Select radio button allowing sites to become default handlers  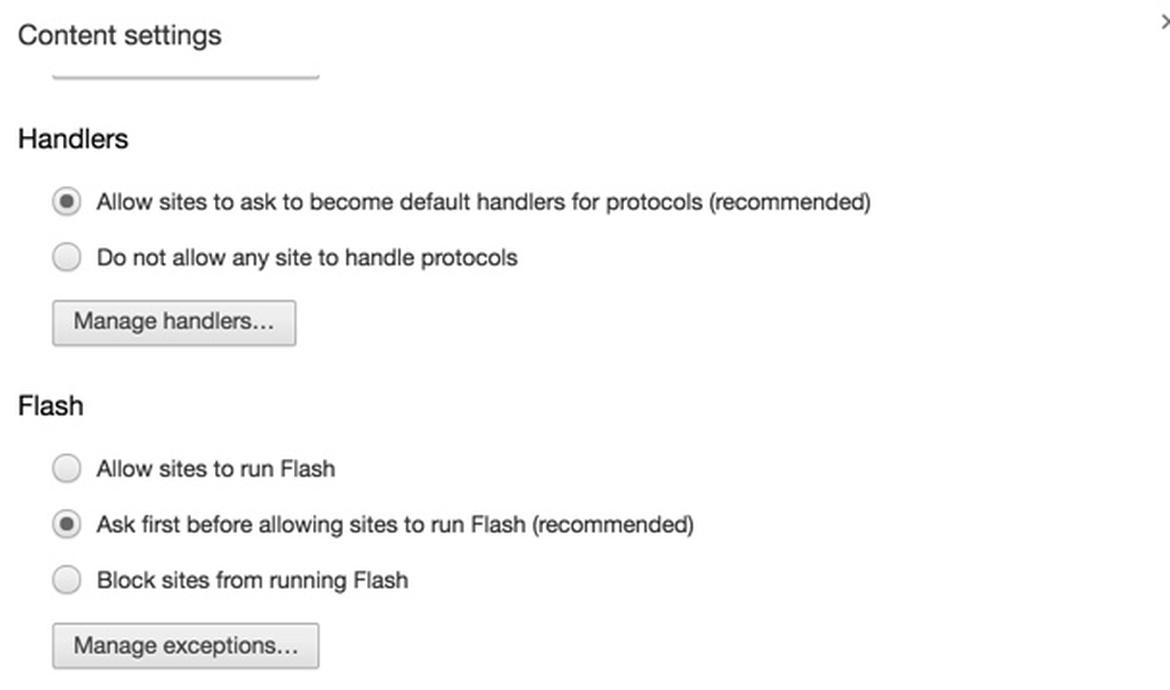click(67, 202)
